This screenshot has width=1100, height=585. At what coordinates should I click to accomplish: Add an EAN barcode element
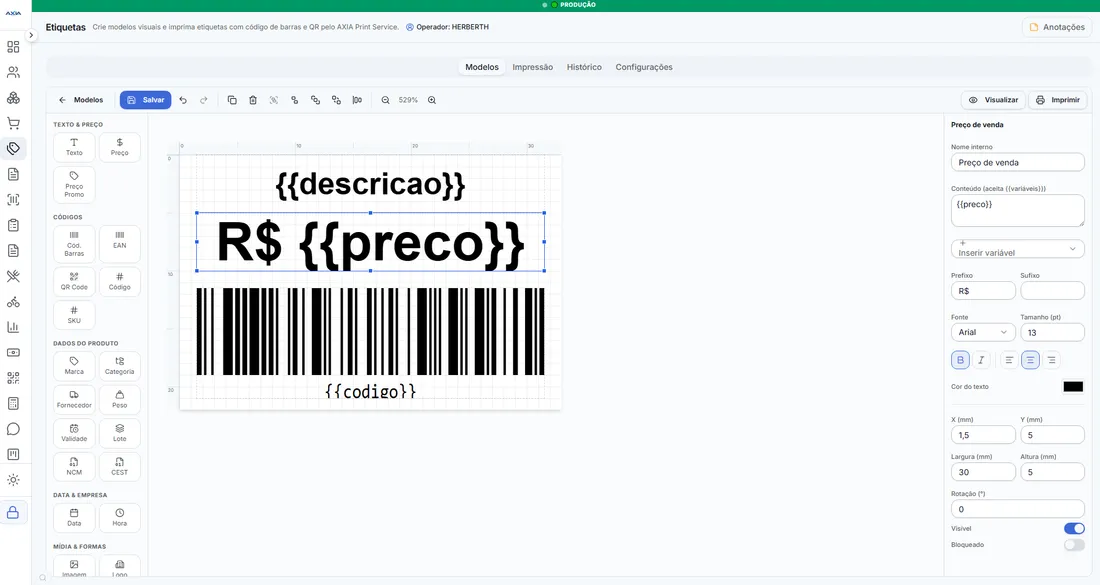tap(120, 244)
